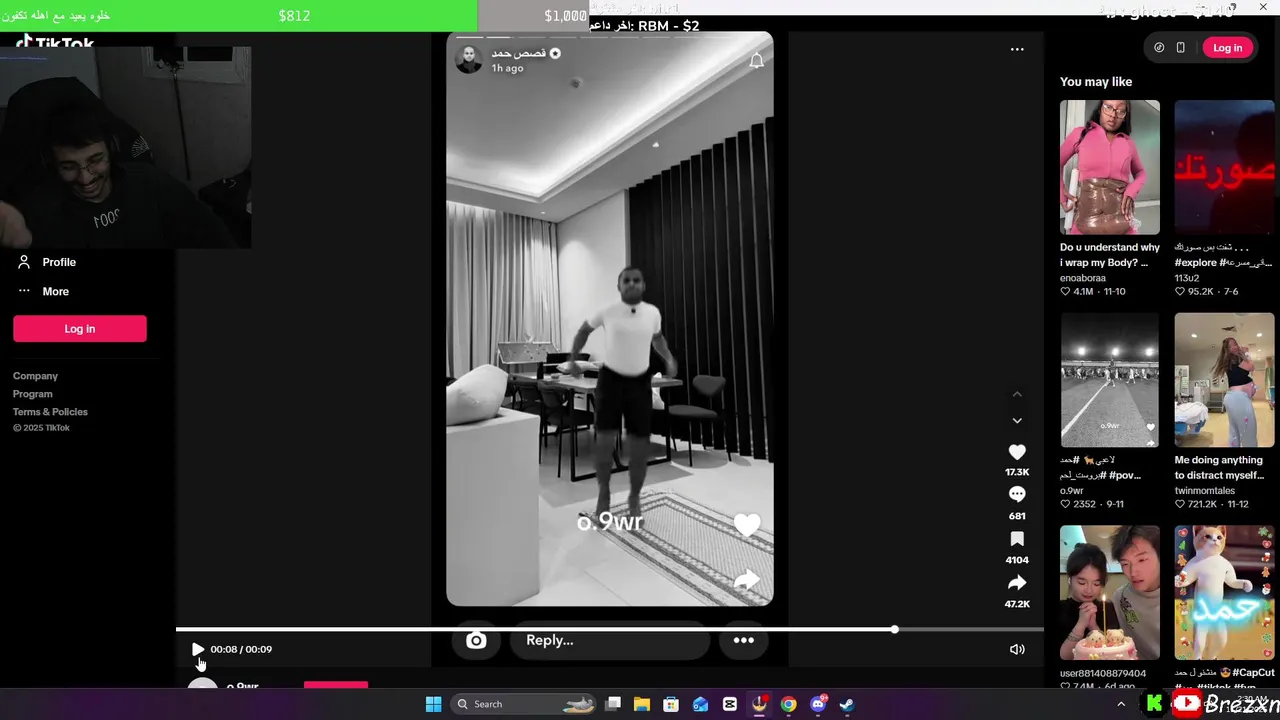The width and height of the screenshot is (1280, 720).
Task: Open the three-dot options menu above the sidebar
Action: [x=1017, y=49]
